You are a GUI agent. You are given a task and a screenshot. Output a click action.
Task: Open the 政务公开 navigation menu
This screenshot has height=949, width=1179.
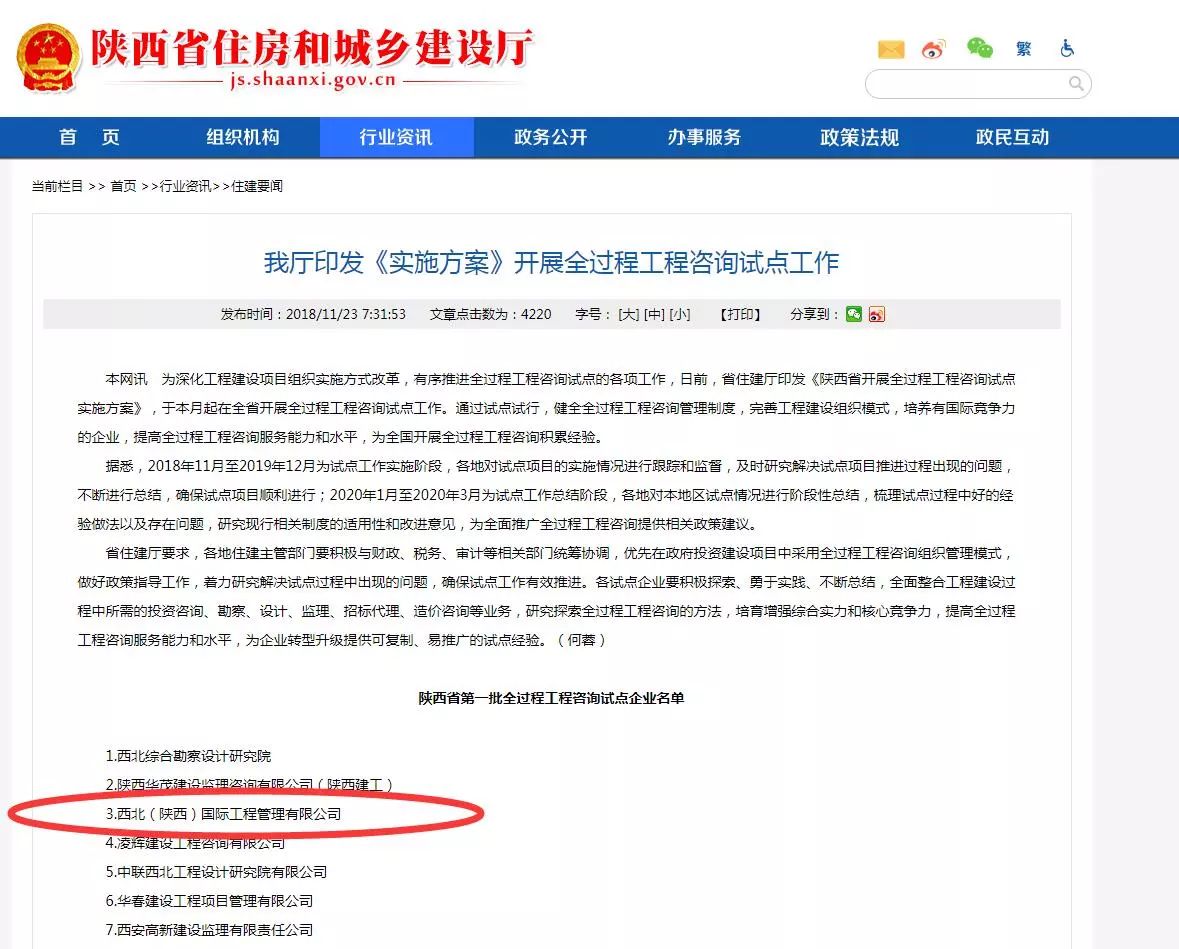tap(550, 138)
